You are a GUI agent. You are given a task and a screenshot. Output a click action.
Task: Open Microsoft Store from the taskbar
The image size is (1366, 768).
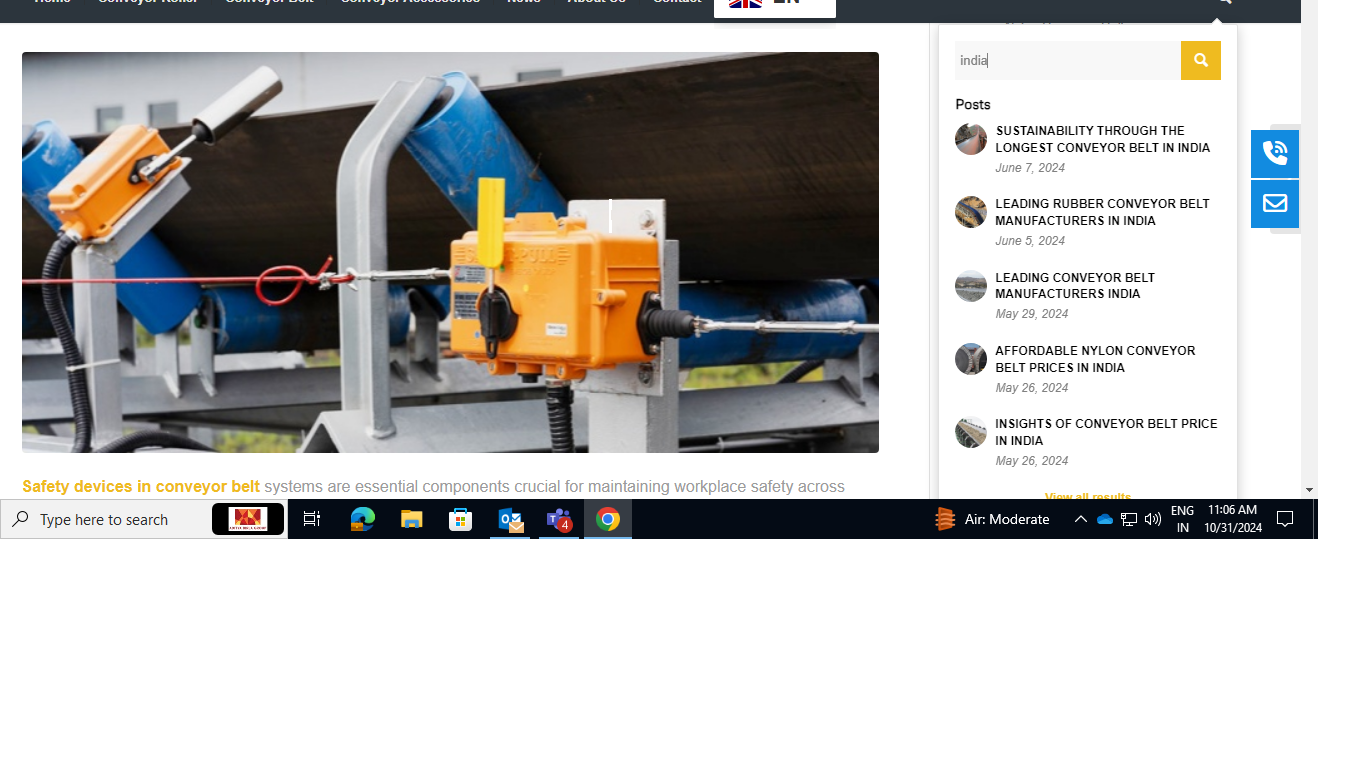pyautogui.click(x=460, y=519)
